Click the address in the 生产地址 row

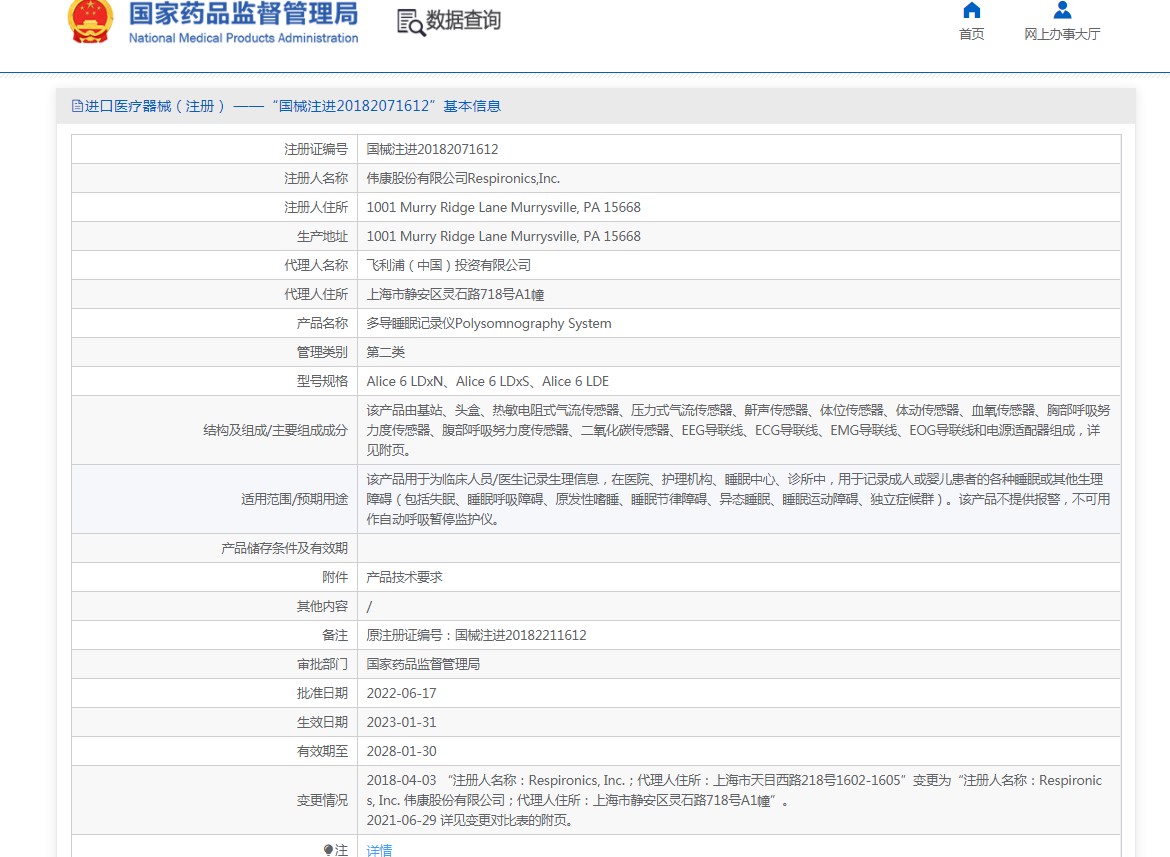(504, 236)
